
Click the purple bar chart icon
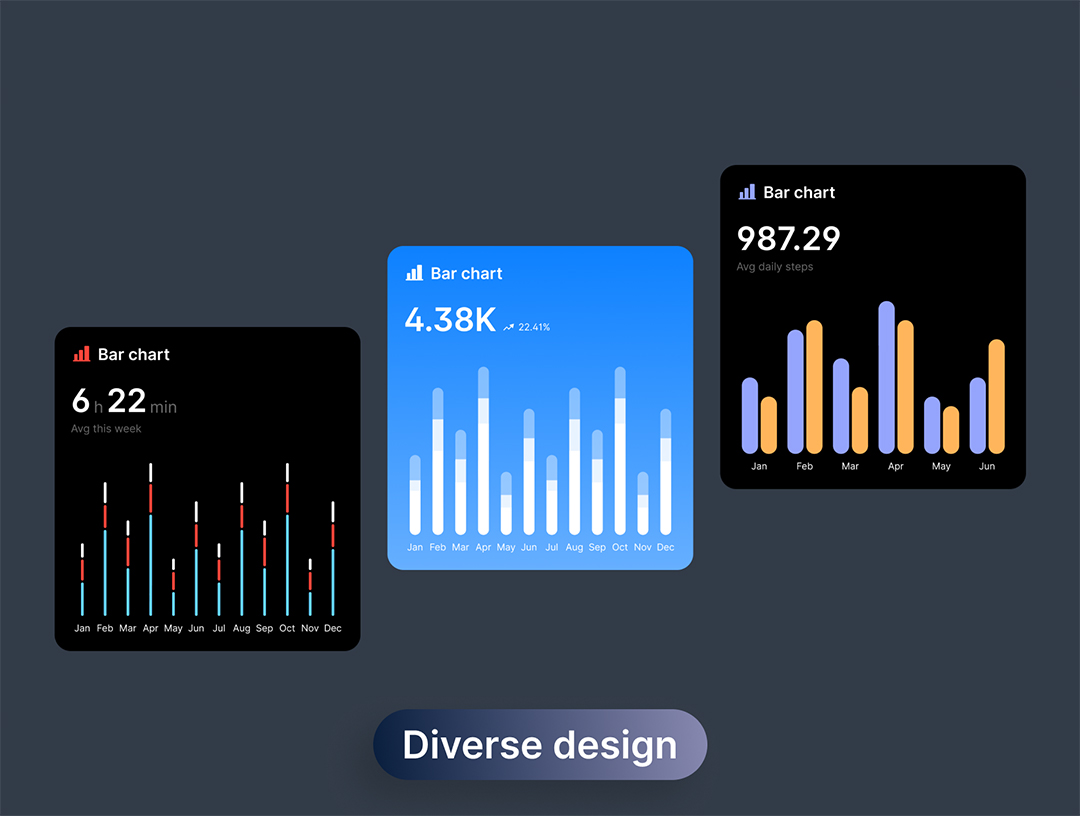tap(747, 192)
